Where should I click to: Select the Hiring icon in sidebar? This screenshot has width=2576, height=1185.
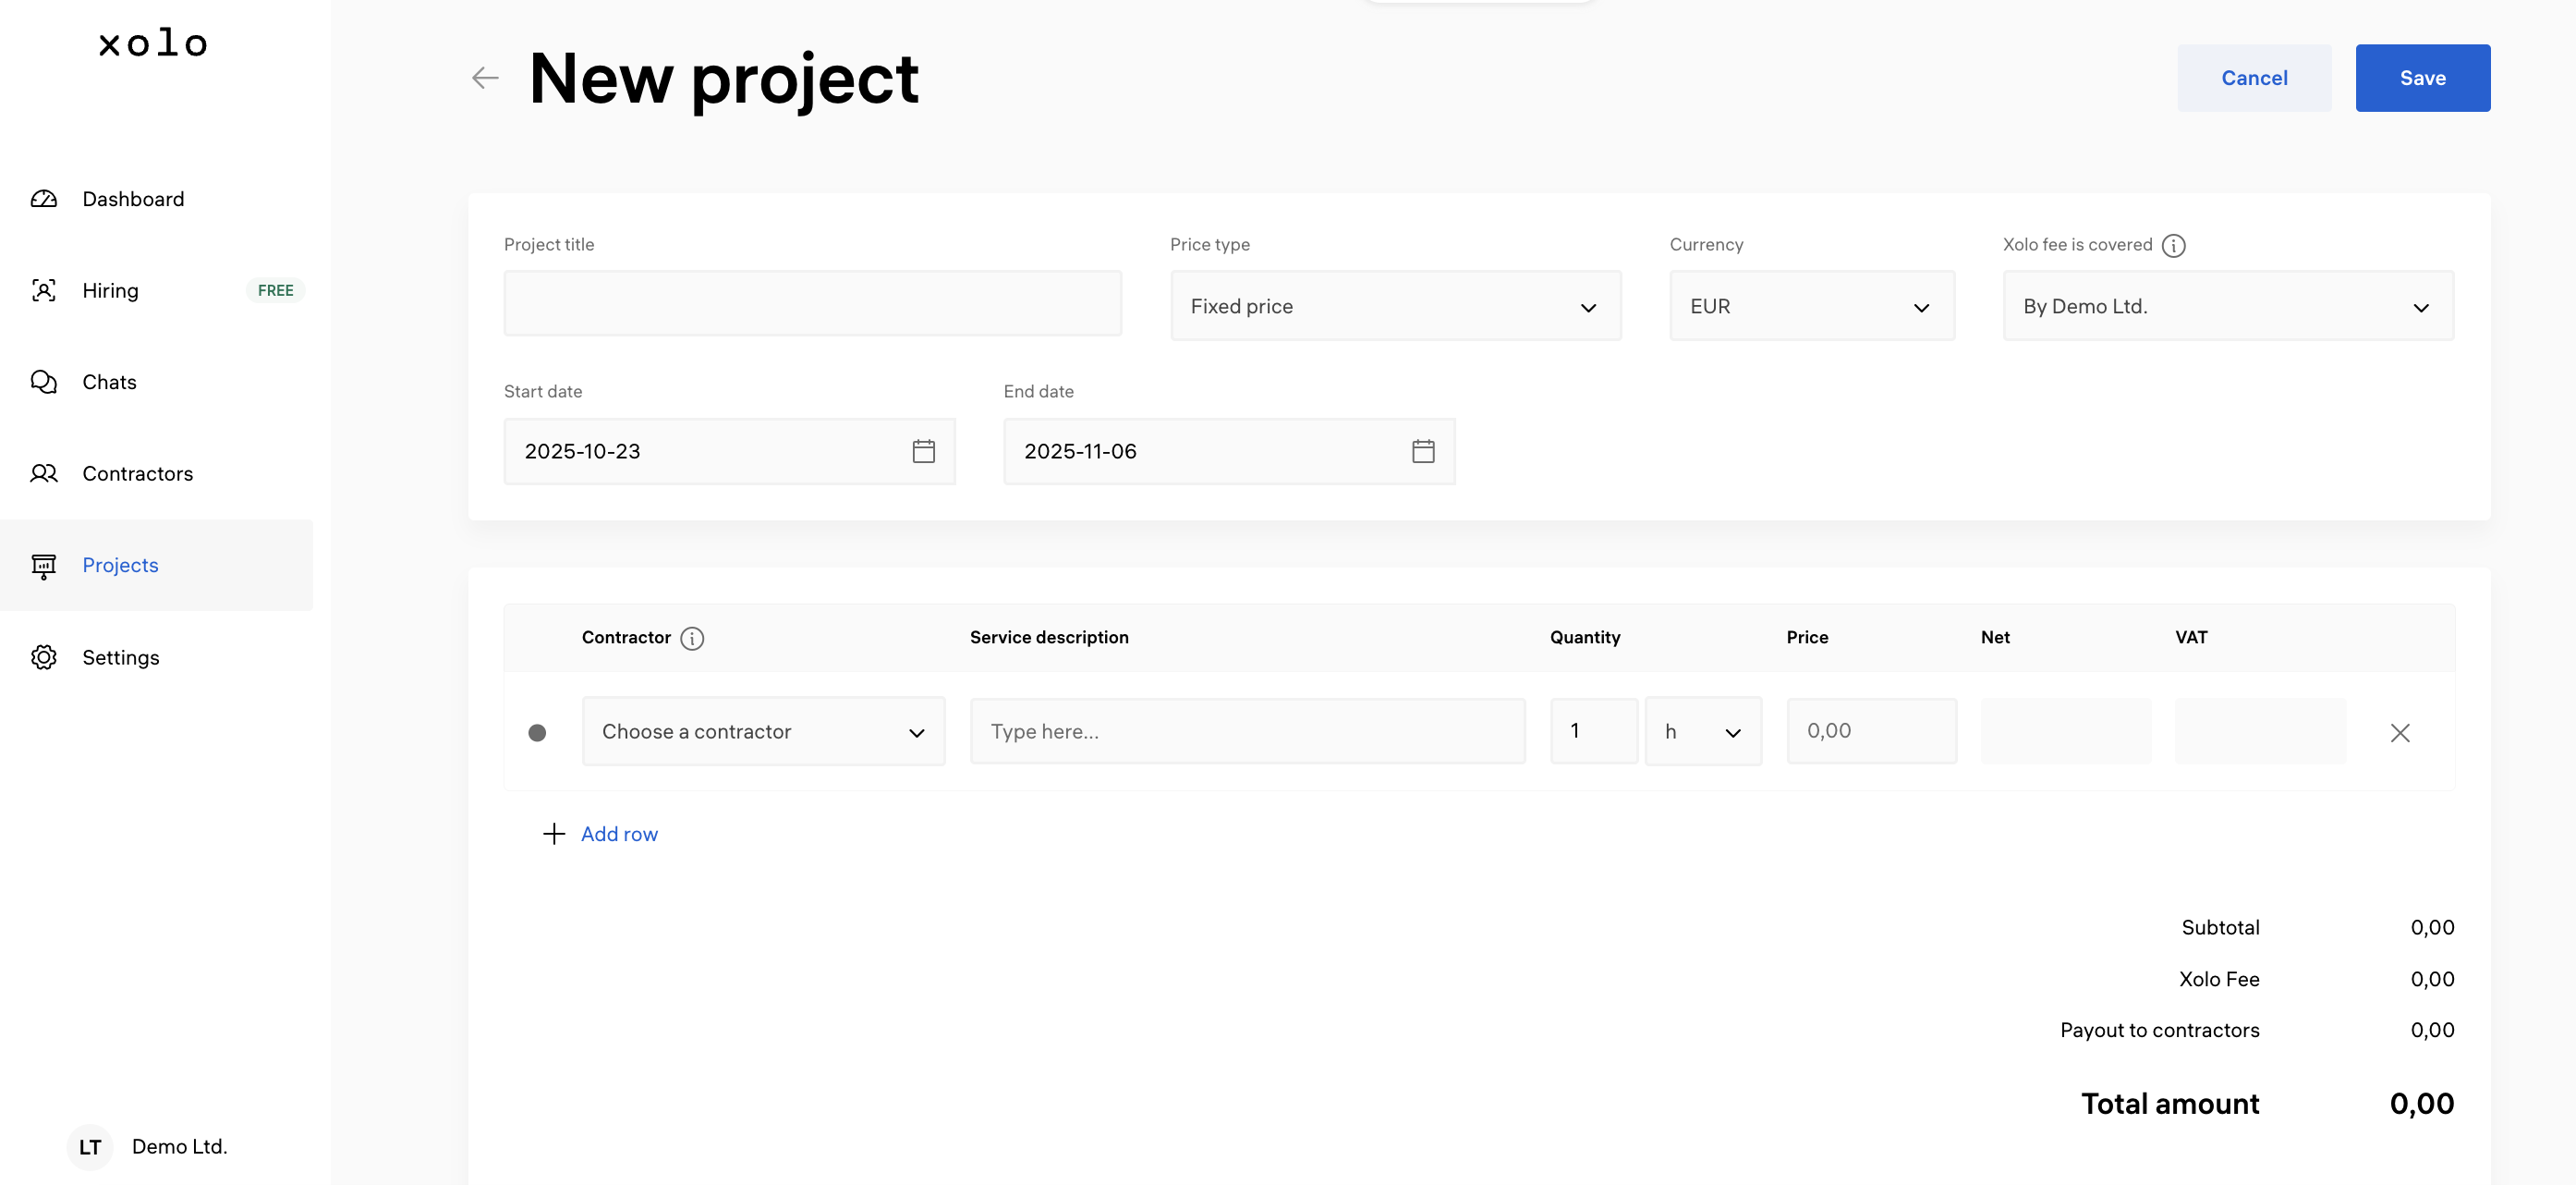44,290
